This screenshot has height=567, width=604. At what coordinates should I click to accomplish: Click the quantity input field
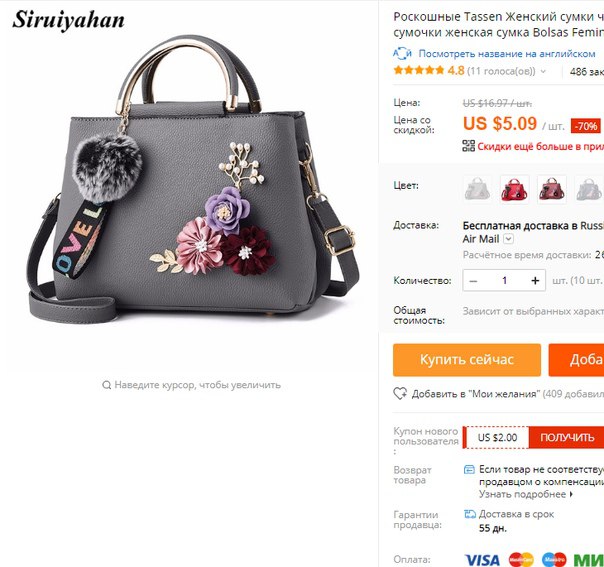pos(504,280)
